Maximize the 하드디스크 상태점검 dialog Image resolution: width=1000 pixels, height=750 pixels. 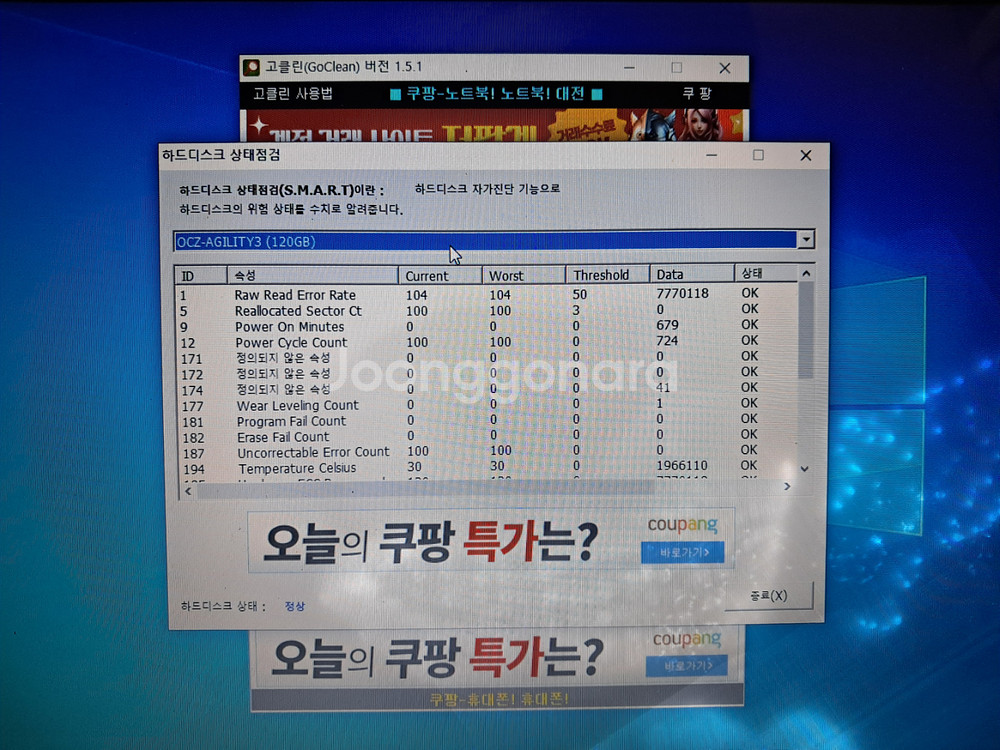[758, 155]
